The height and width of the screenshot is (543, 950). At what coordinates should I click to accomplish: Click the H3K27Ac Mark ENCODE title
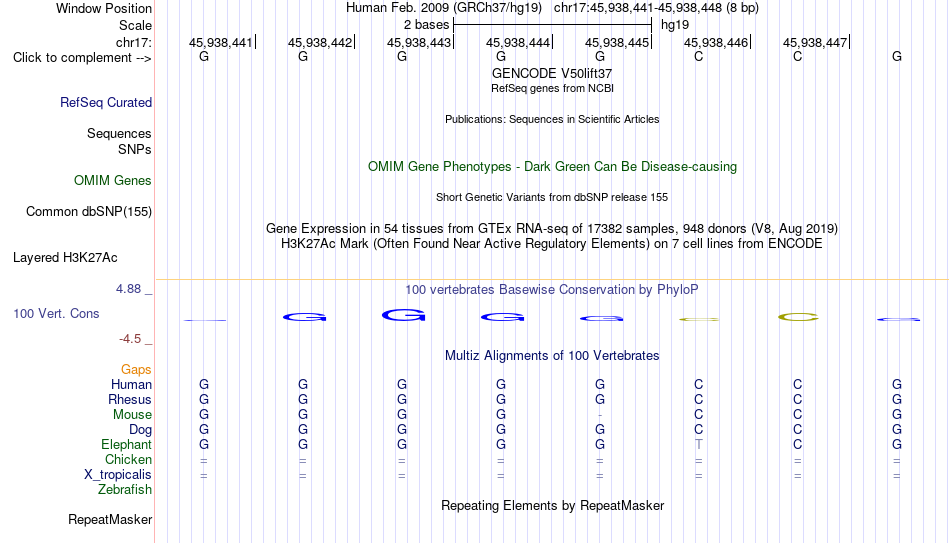point(552,244)
